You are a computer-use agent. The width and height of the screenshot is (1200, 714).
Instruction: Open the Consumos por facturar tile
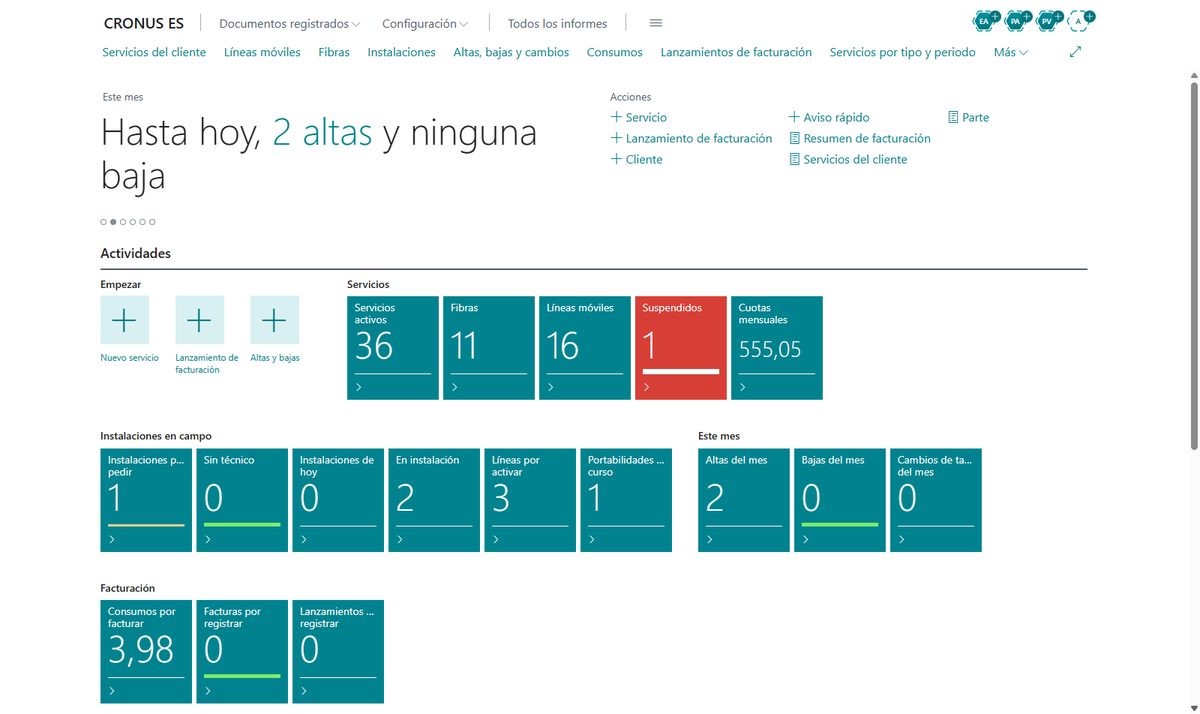click(x=146, y=652)
